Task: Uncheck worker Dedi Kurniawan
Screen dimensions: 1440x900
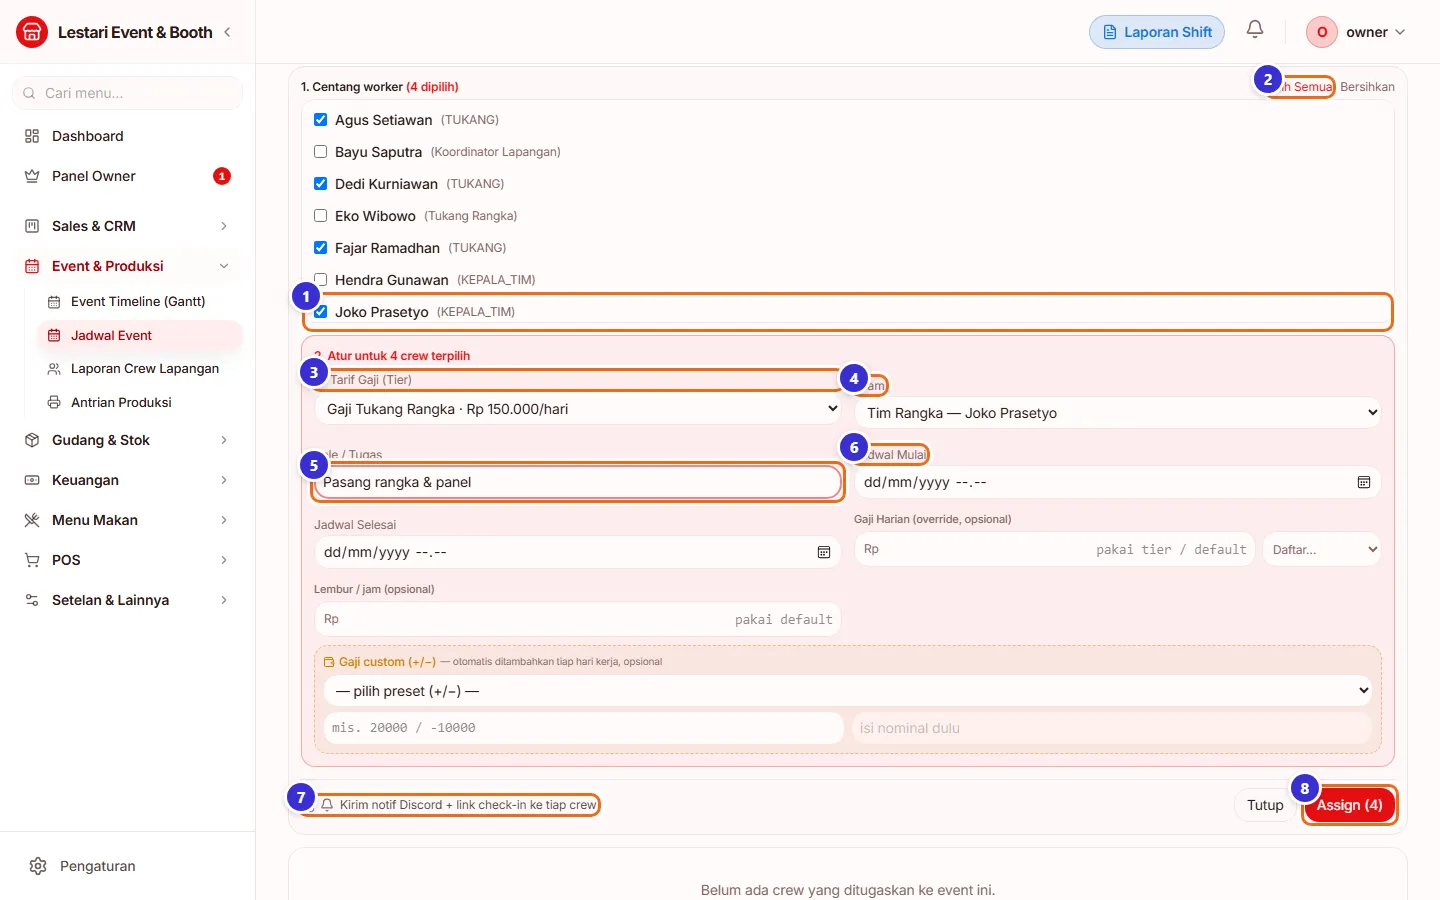Action: tap(321, 184)
